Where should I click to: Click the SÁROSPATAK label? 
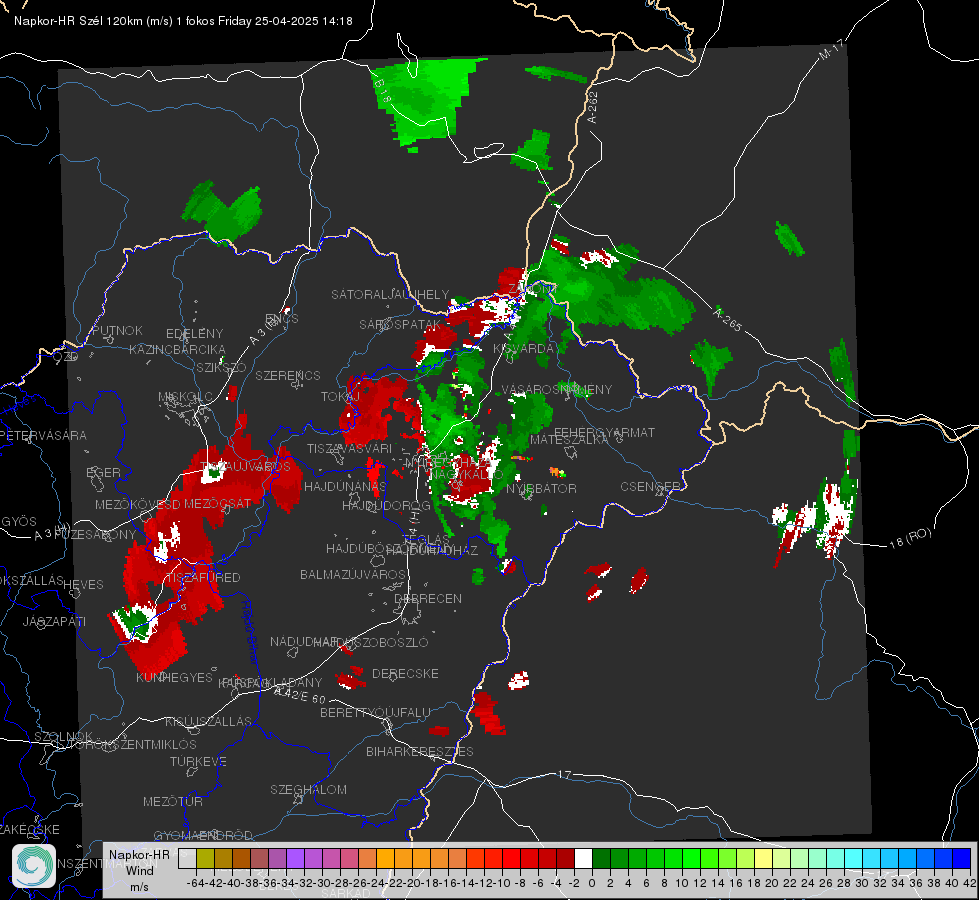point(400,325)
